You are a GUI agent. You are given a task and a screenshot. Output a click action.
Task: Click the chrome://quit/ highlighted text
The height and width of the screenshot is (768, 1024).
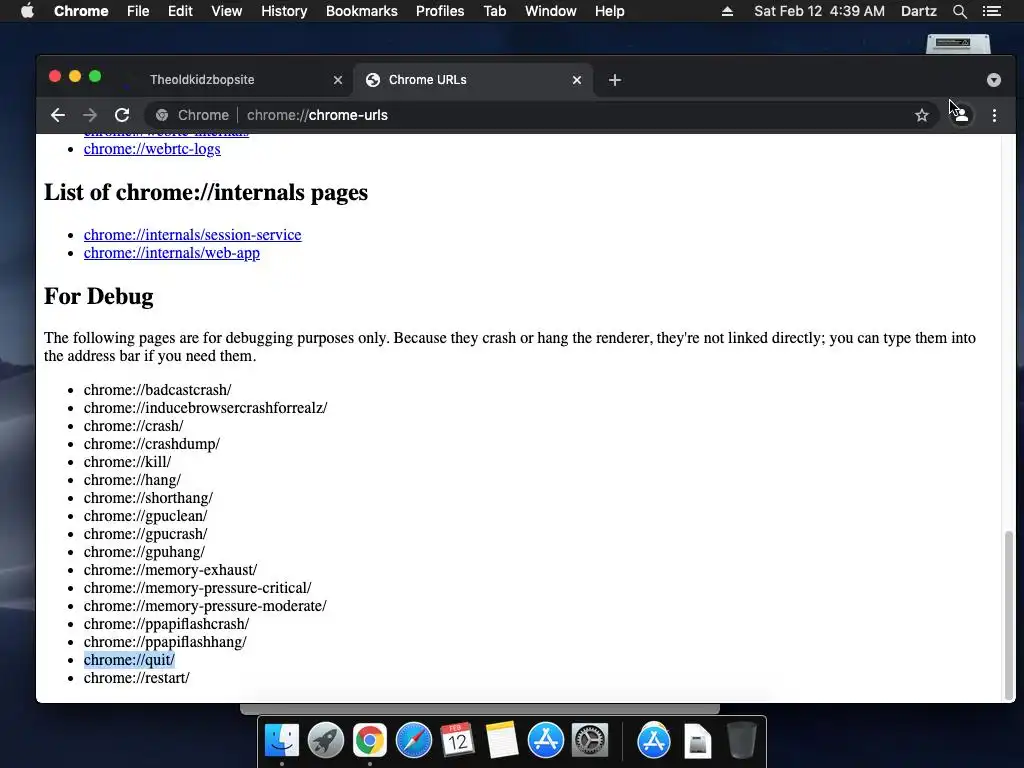[129, 660]
